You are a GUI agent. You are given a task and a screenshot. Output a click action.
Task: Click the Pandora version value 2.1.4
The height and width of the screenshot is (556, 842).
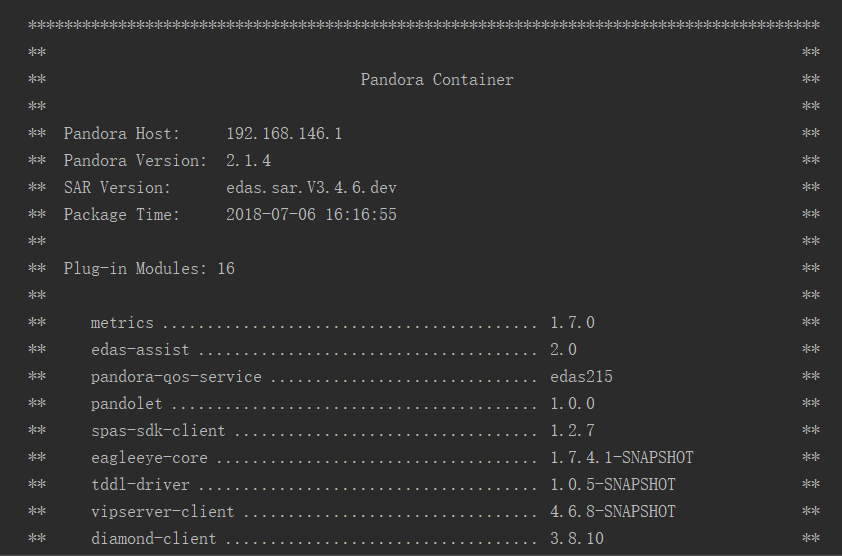248,161
